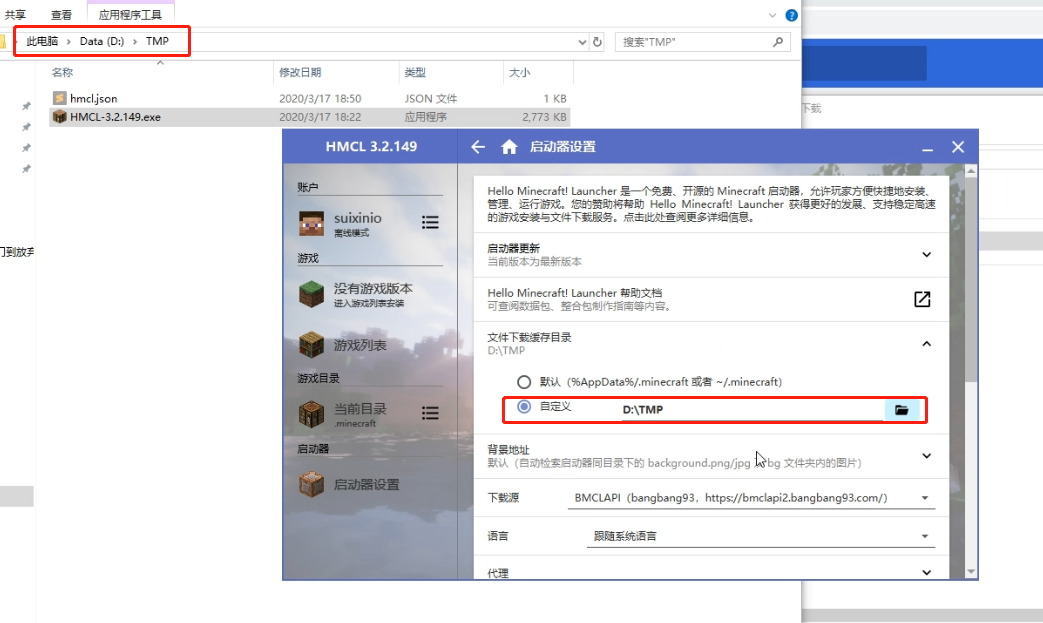Open HMCL help document external link

pyautogui.click(x=922, y=299)
